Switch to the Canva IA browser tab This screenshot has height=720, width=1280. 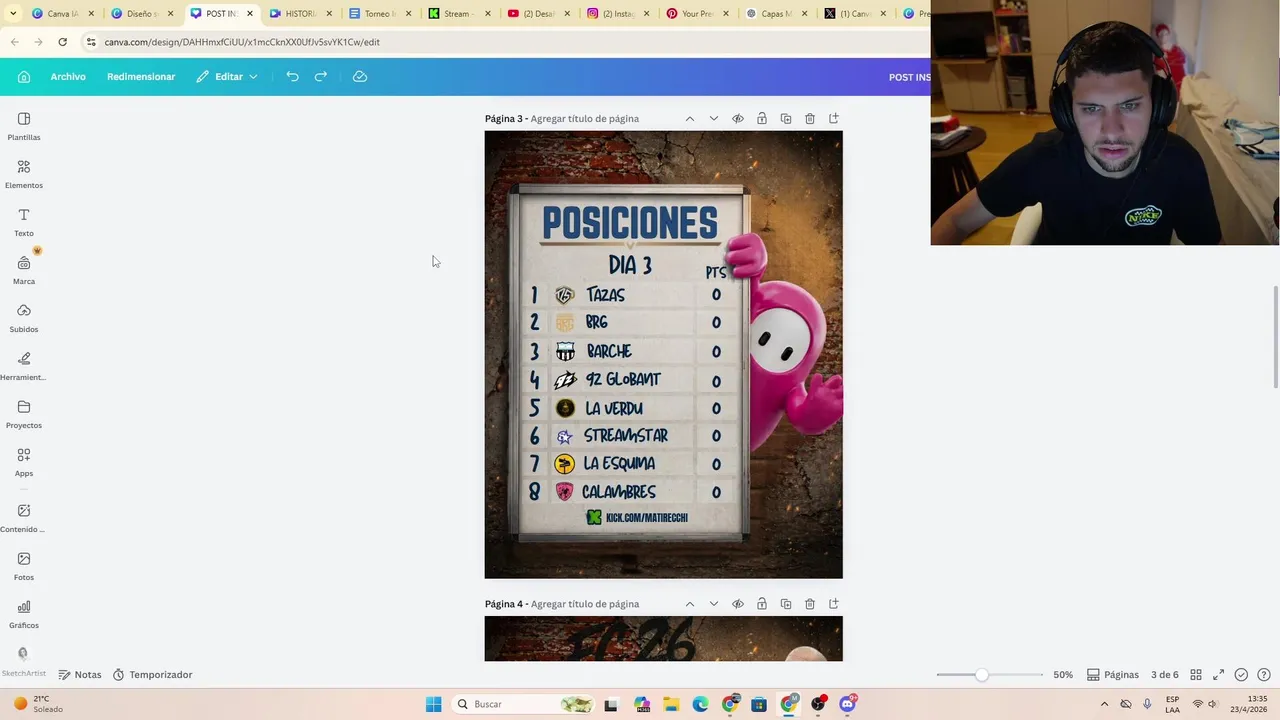[x=62, y=14]
